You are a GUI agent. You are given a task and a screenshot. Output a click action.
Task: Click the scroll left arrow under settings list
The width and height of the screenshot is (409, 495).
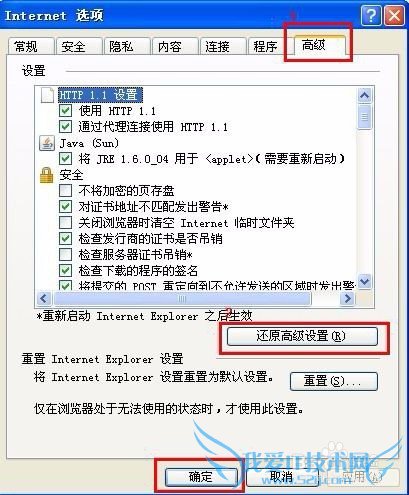click(x=44, y=298)
